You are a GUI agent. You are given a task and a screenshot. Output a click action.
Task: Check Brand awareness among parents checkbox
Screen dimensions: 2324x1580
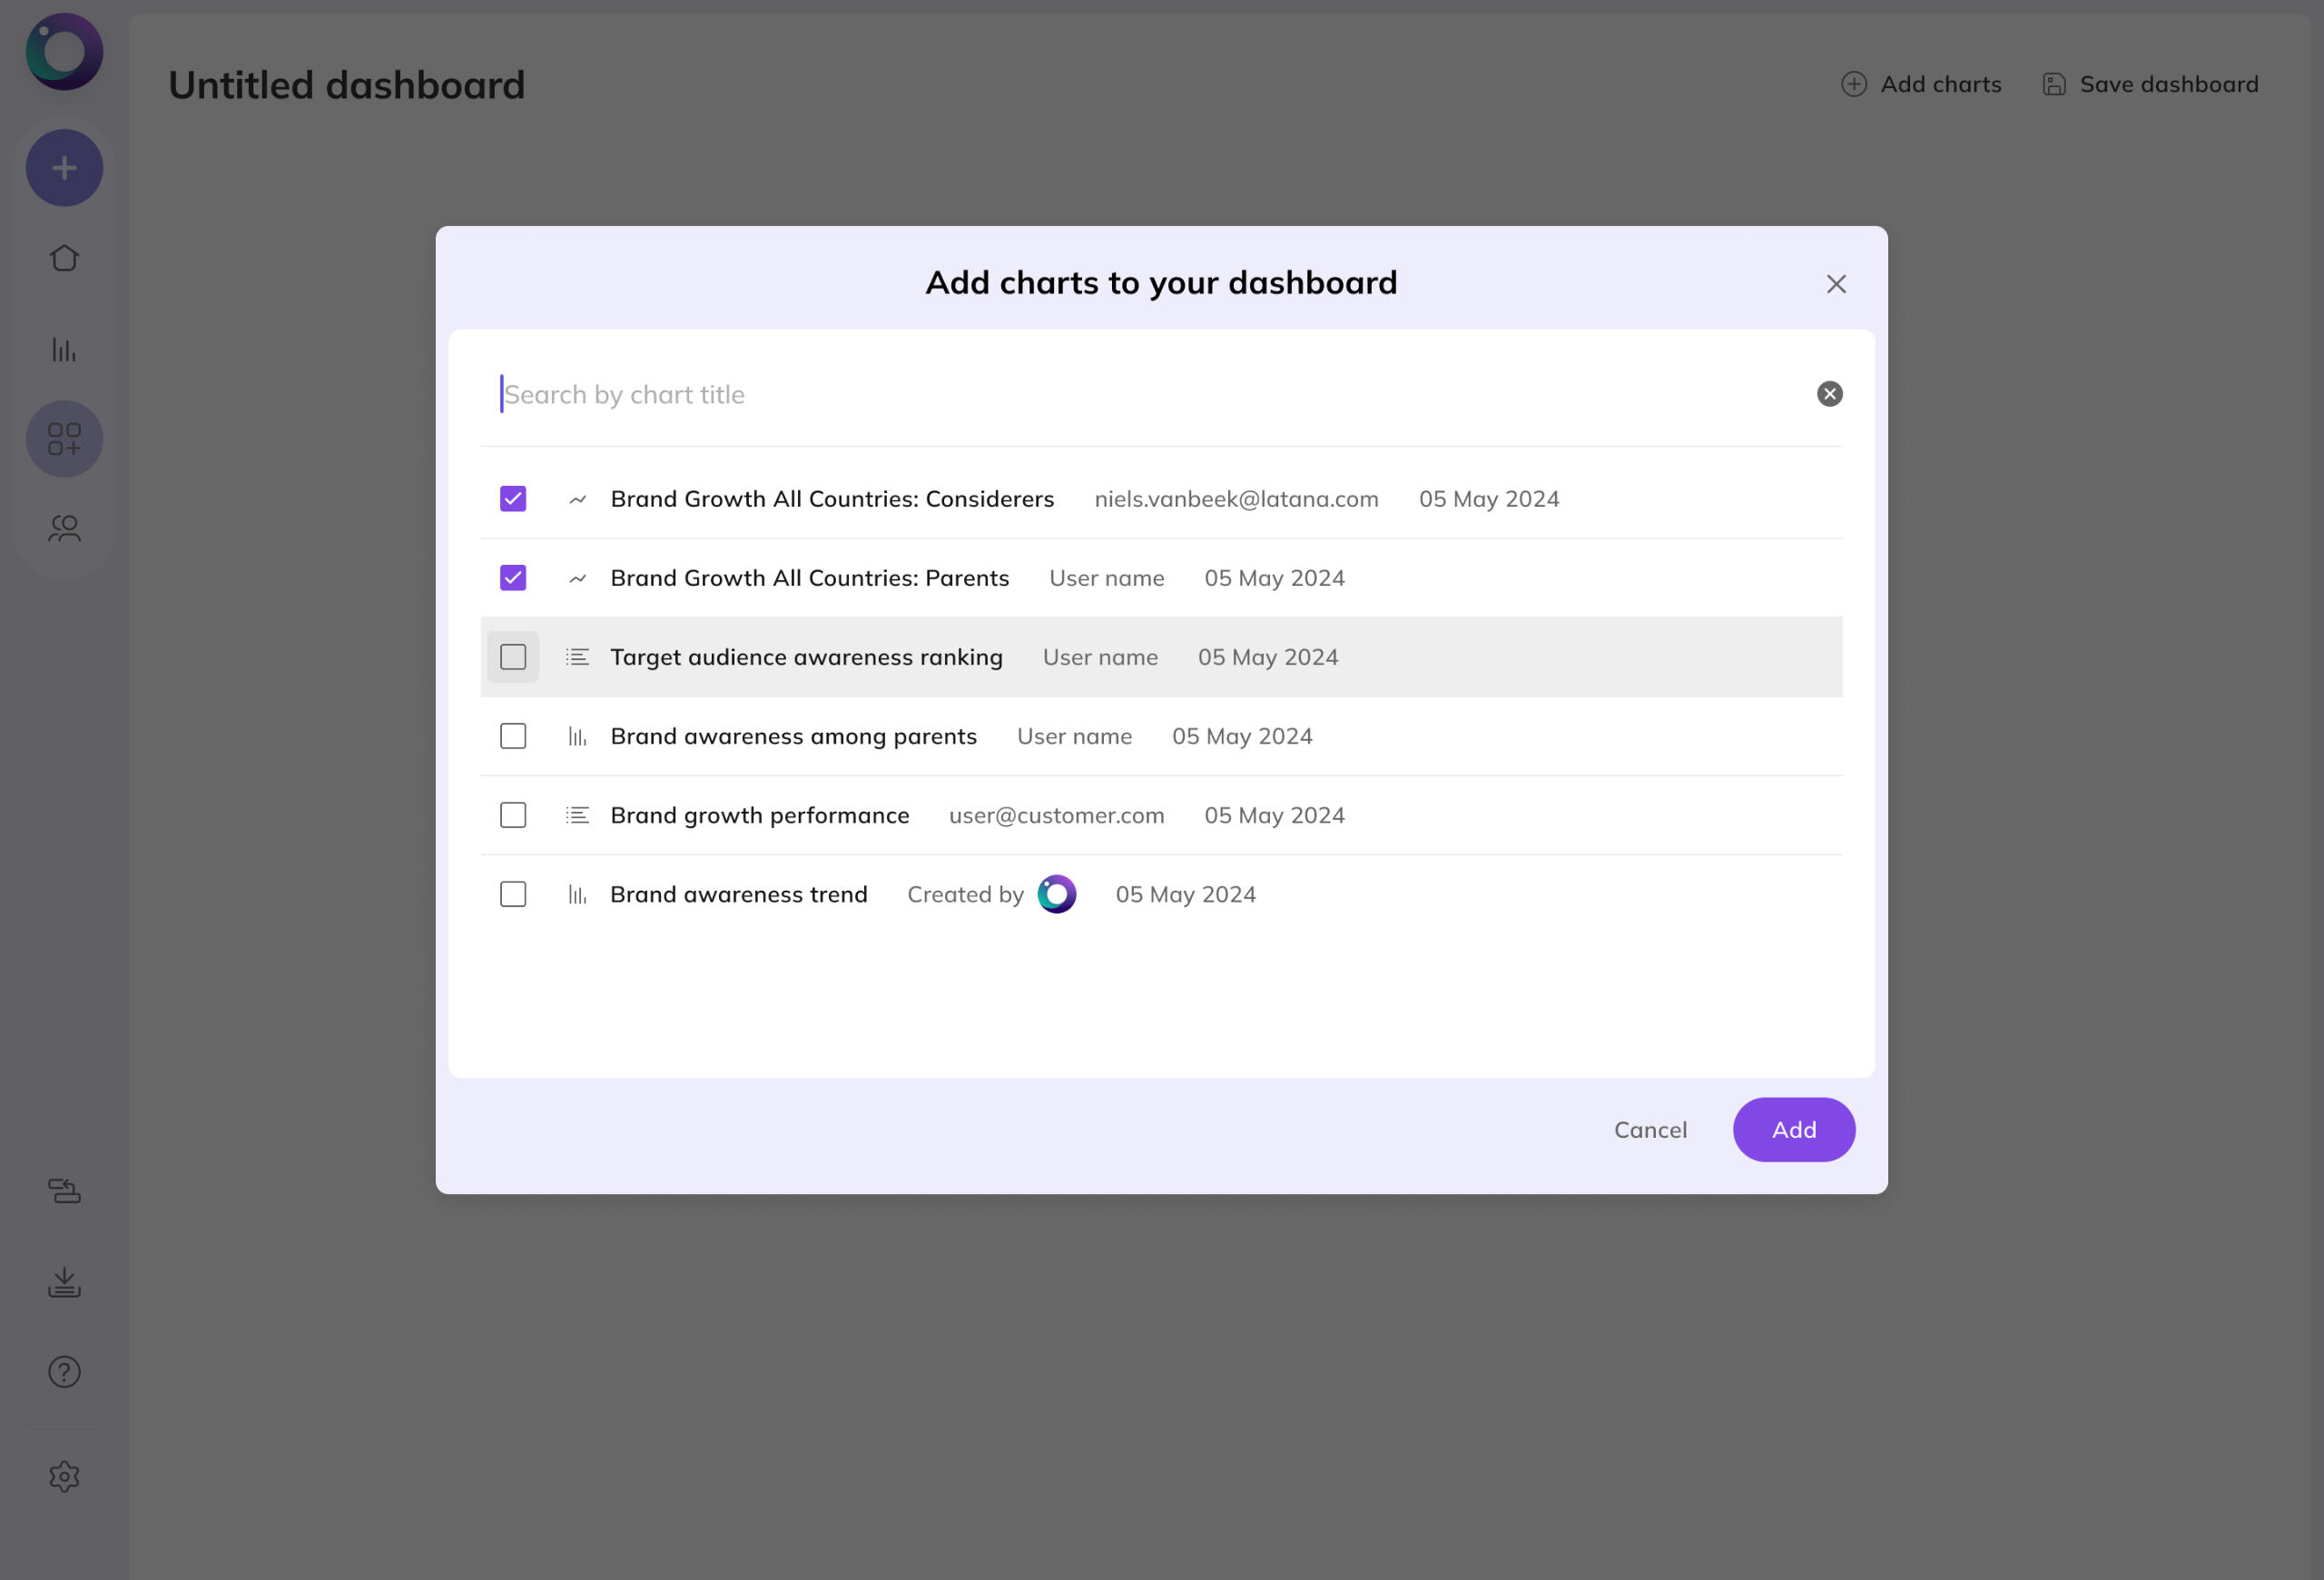click(x=513, y=736)
